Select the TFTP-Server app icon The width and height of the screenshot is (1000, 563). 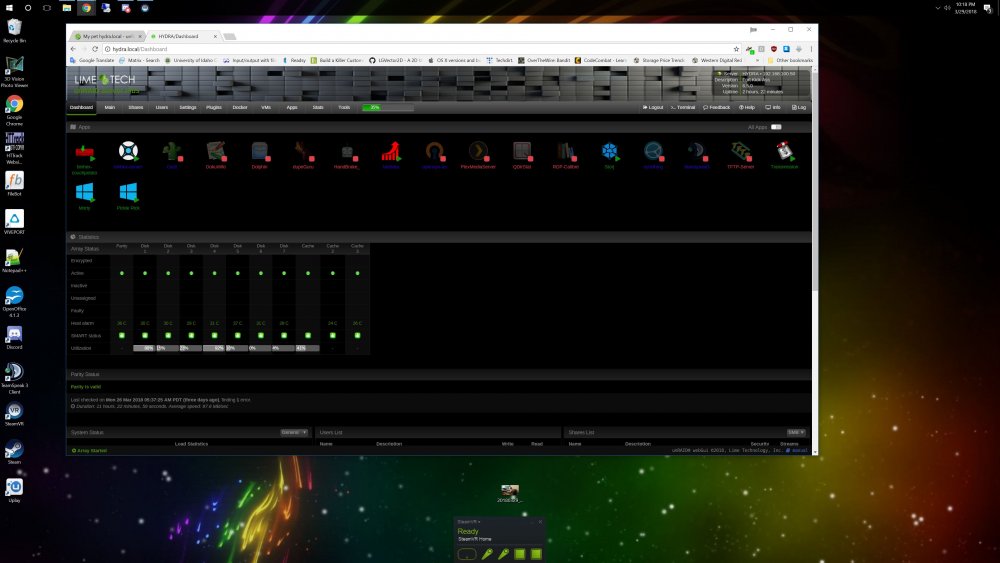coord(740,151)
